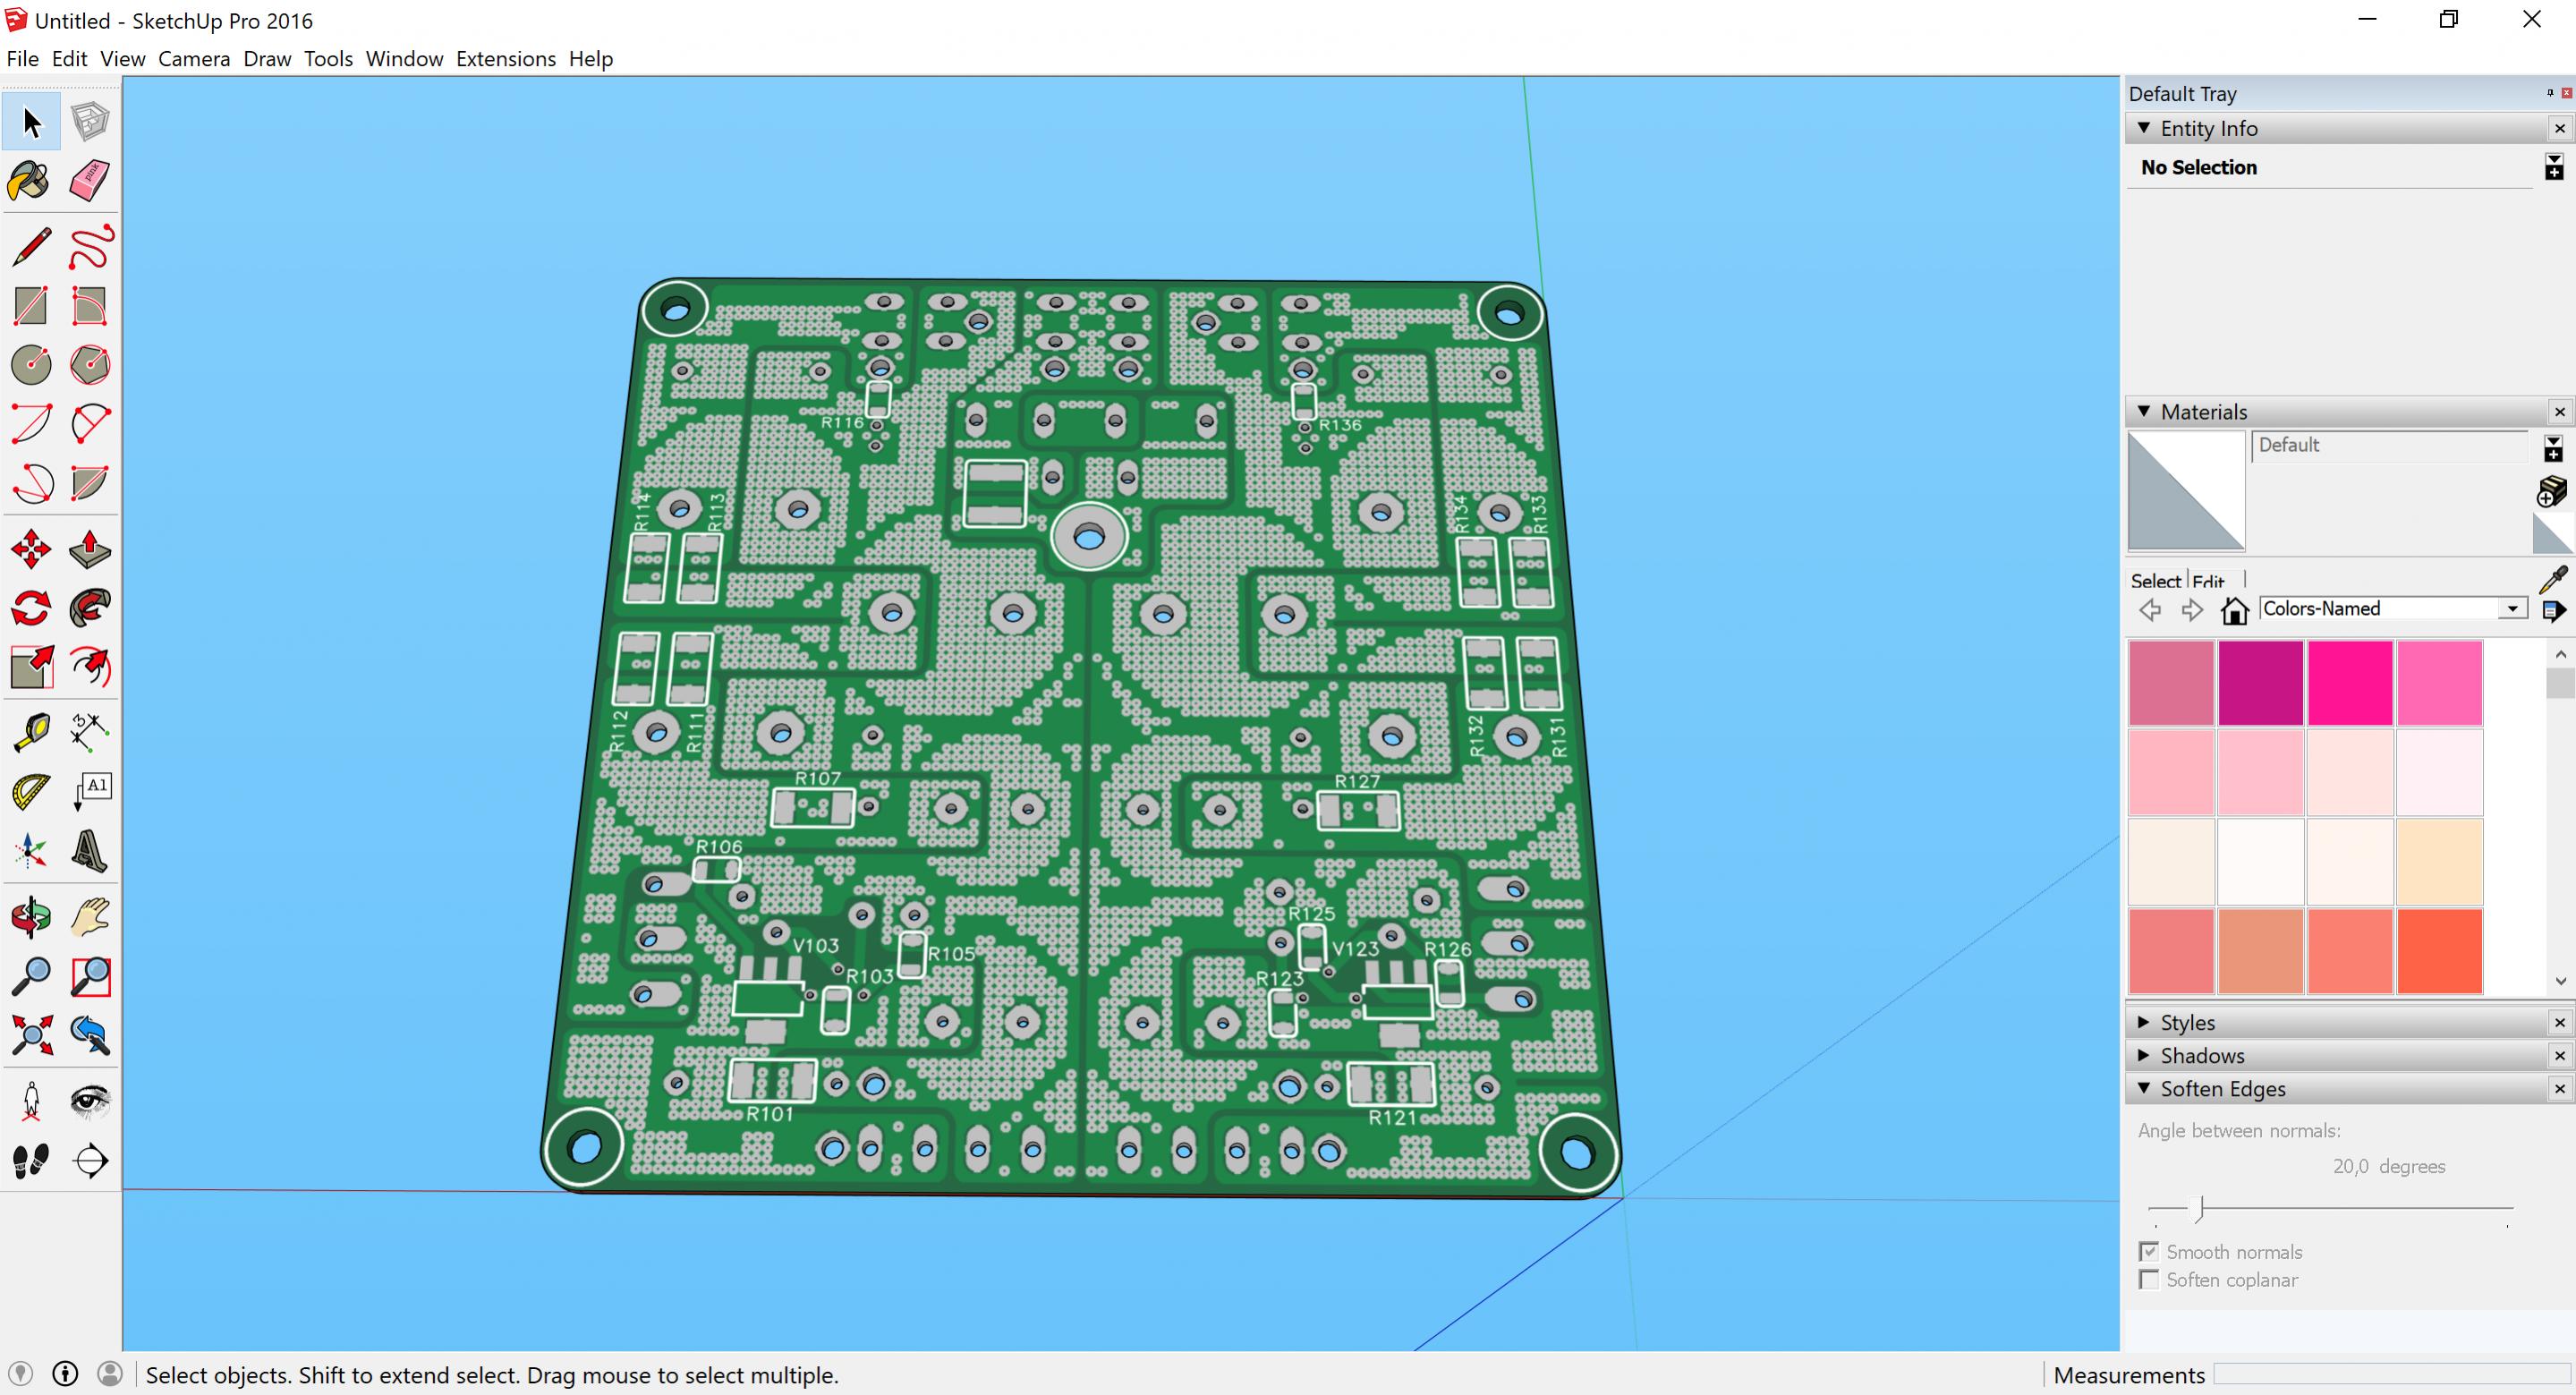Select the Eraser tool
Image resolution: width=2576 pixels, height=1395 pixels.
click(x=90, y=182)
